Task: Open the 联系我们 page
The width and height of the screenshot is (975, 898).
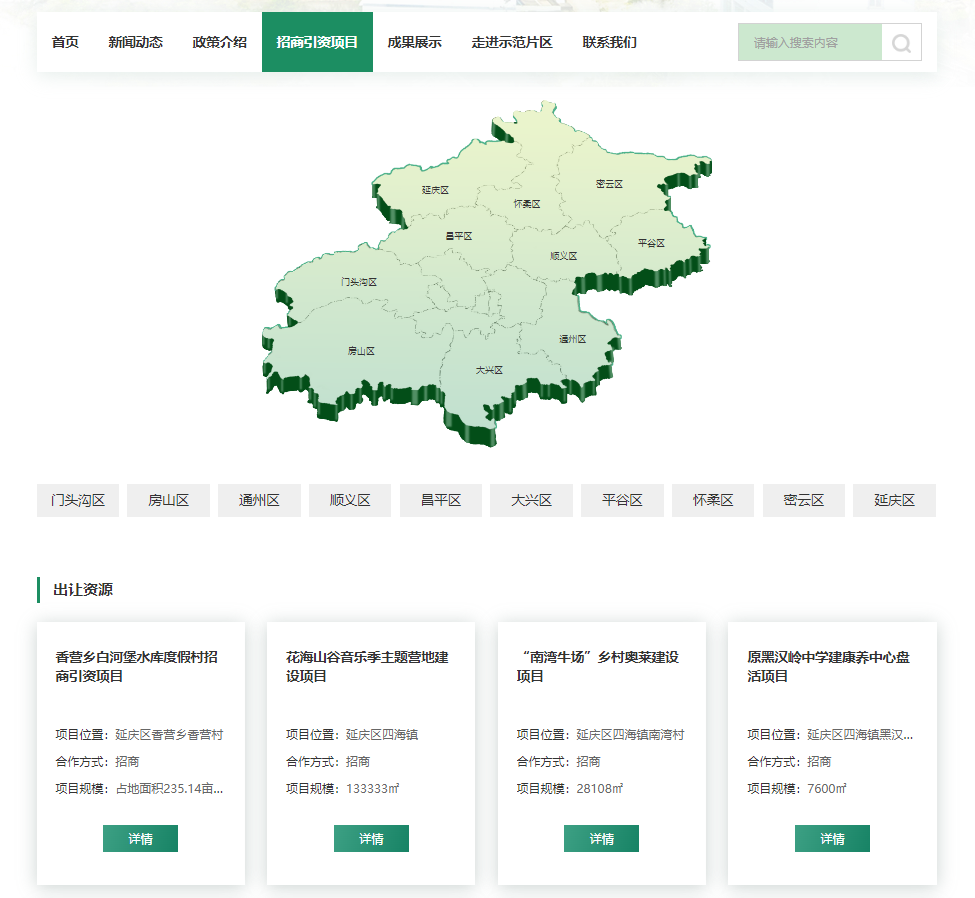Action: click(x=609, y=42)
